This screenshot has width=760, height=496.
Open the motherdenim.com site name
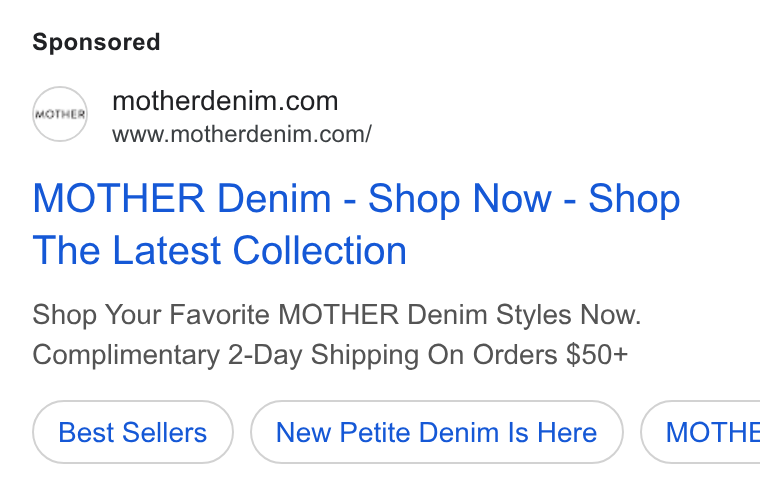(x=225, y=101)
